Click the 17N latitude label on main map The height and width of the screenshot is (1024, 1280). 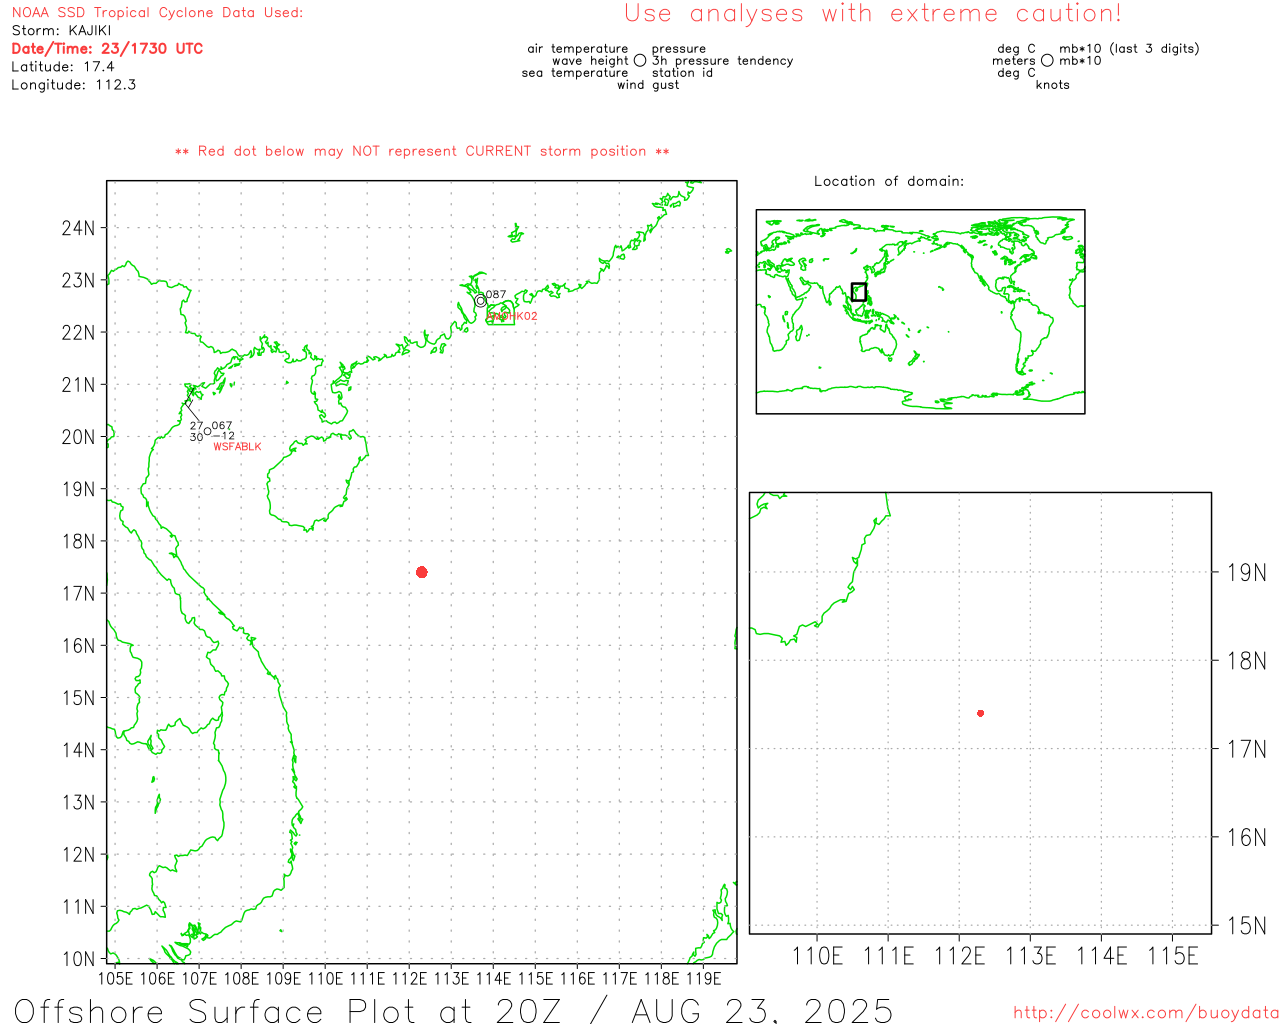click(x=78, y=594)
